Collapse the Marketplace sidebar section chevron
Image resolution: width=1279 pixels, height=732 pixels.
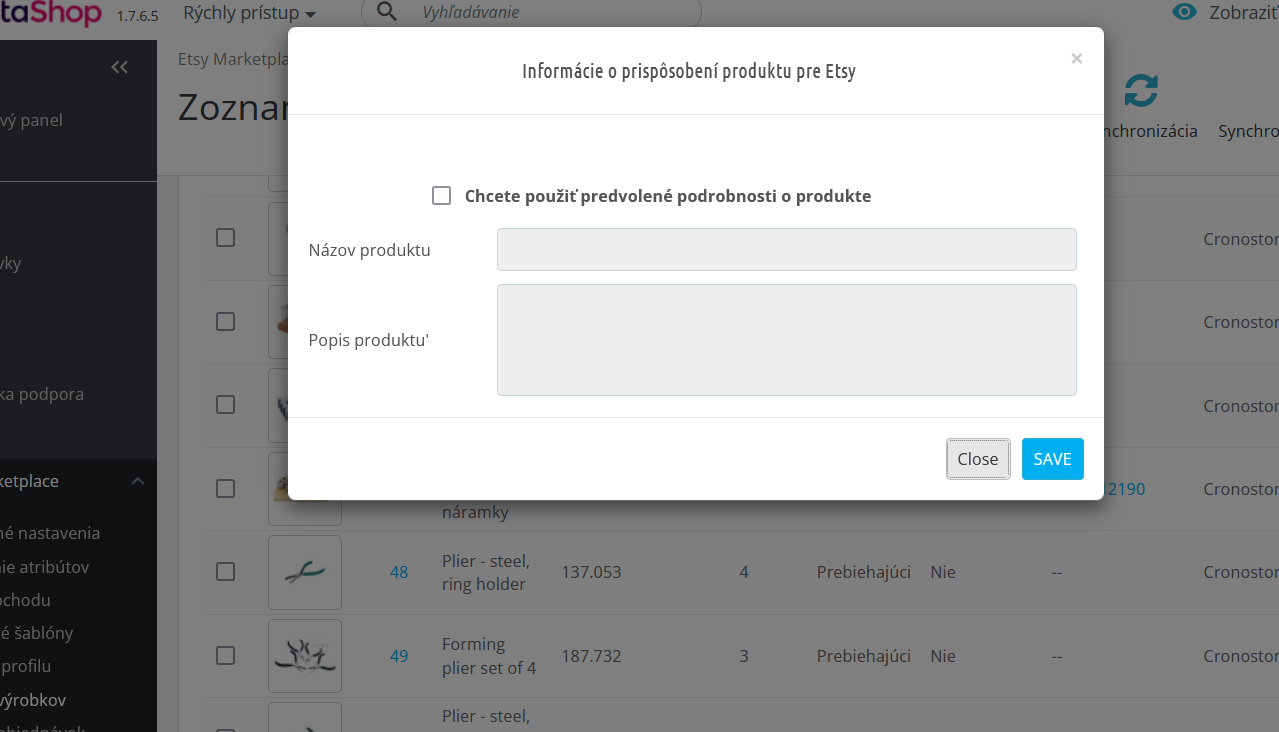[x=138, y=481]
